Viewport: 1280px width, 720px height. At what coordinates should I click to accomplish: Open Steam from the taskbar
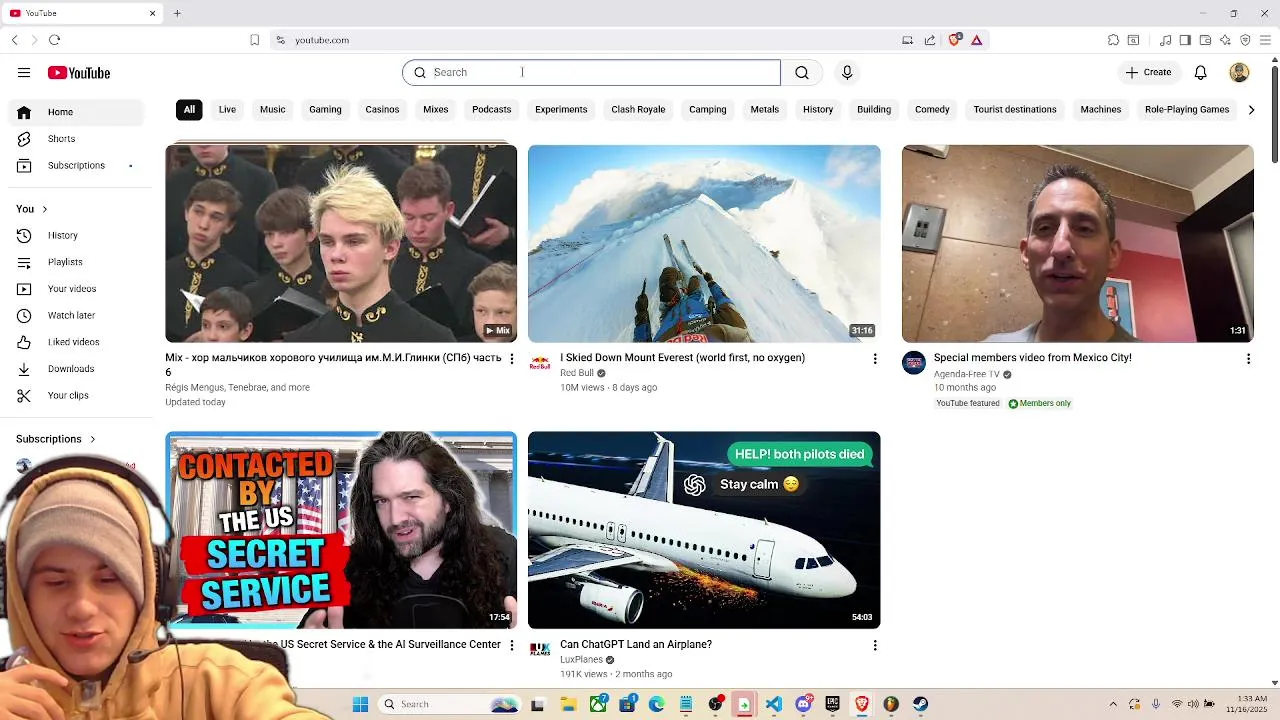tap(920, 705)
